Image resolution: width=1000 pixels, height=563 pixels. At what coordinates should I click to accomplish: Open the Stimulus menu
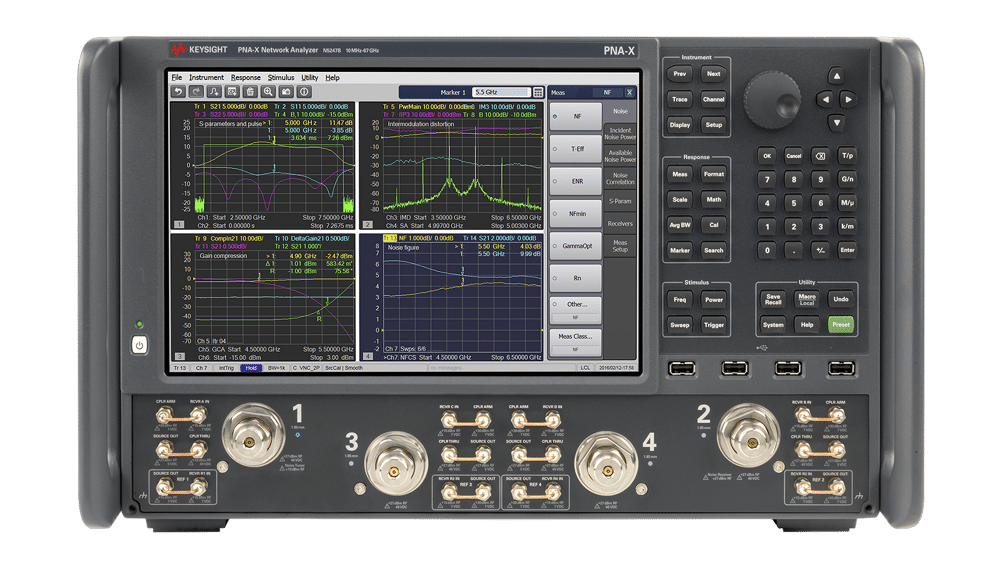(x=281, y=78)
